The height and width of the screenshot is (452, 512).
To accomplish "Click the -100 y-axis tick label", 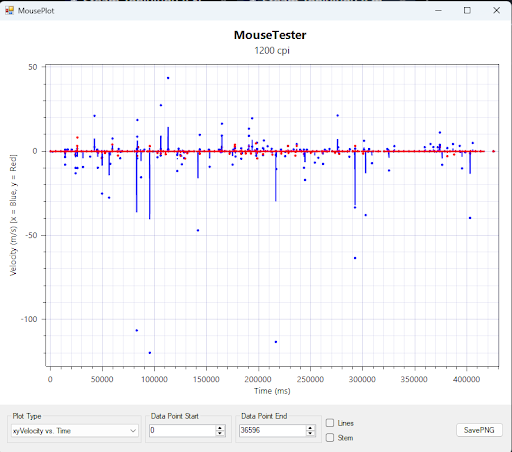I will [29, 319].
